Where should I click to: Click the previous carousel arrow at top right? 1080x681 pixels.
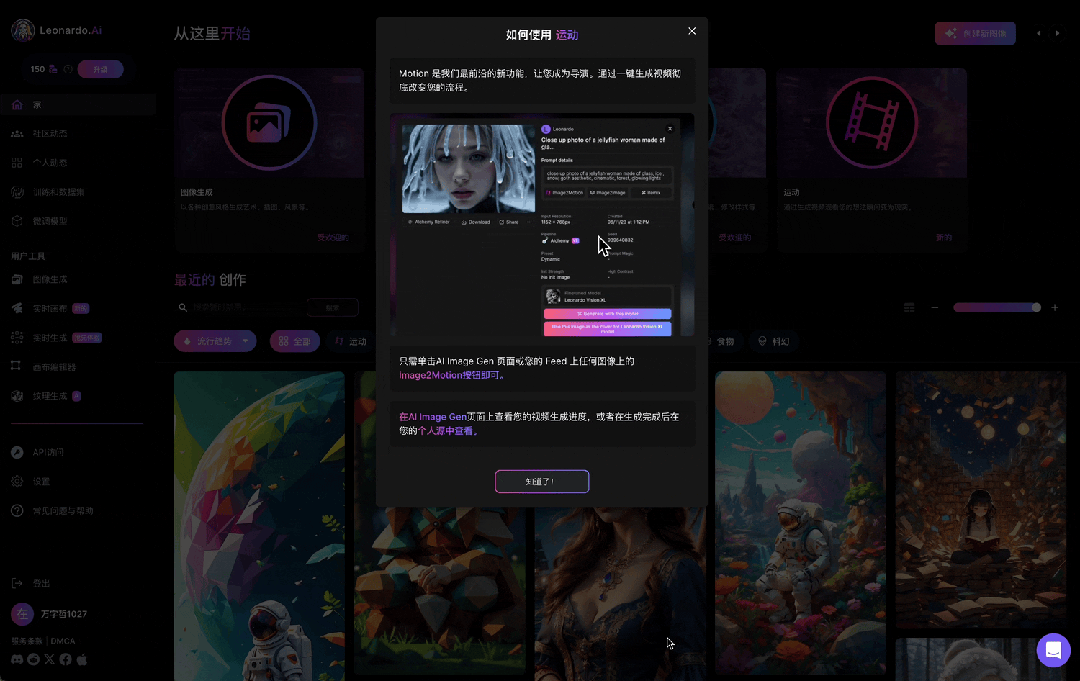pyautogui.click(x=1039, y=33)
